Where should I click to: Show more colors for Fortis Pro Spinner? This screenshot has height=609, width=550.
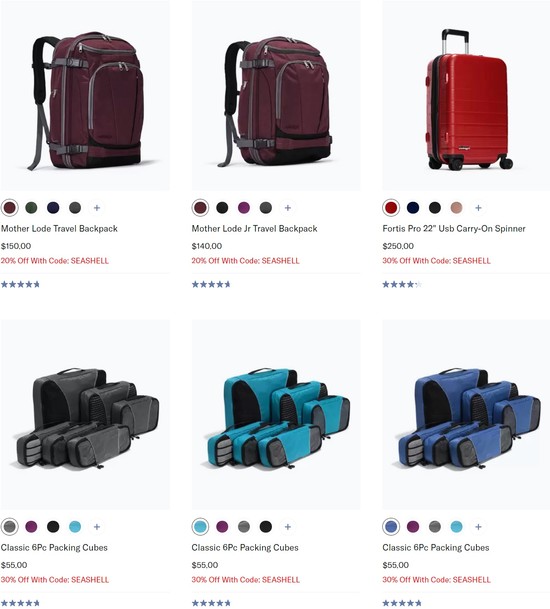tap(478, 208)
